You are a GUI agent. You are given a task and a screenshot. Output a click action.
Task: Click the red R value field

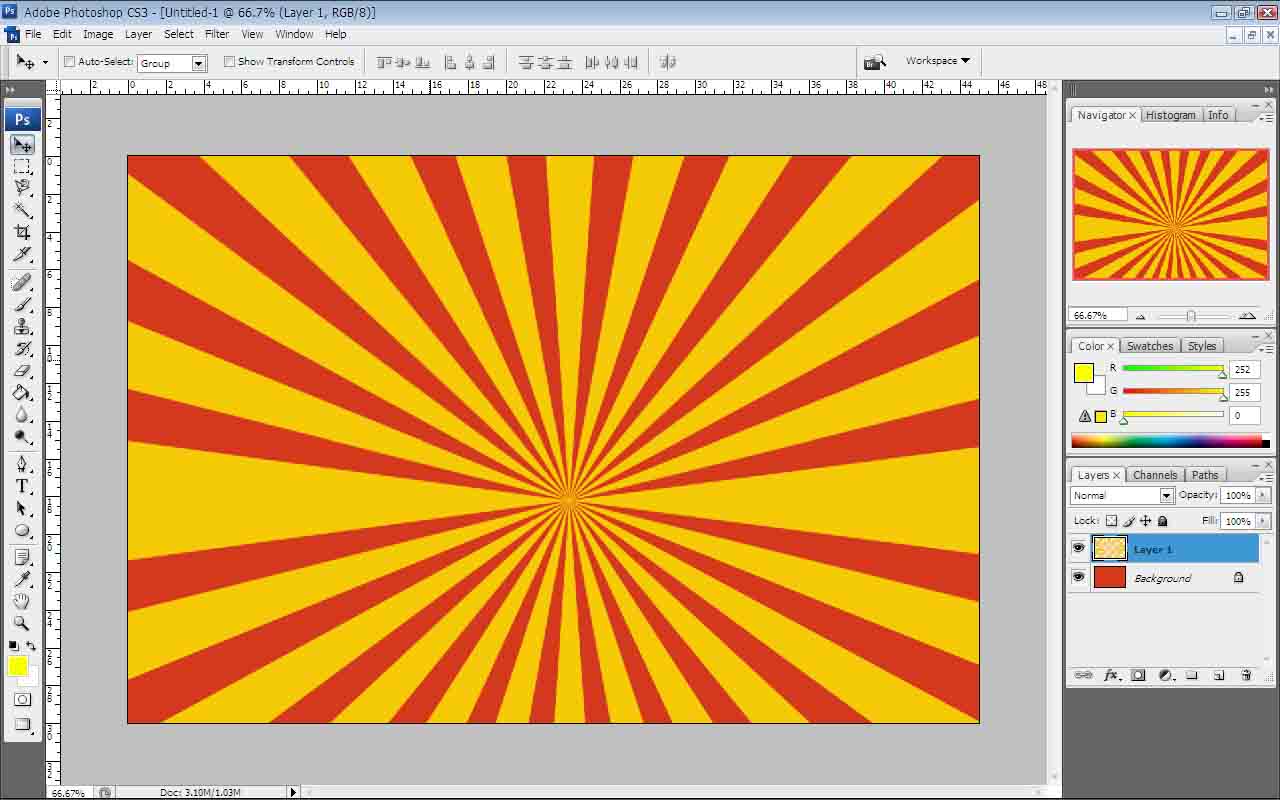(1244, 369)
